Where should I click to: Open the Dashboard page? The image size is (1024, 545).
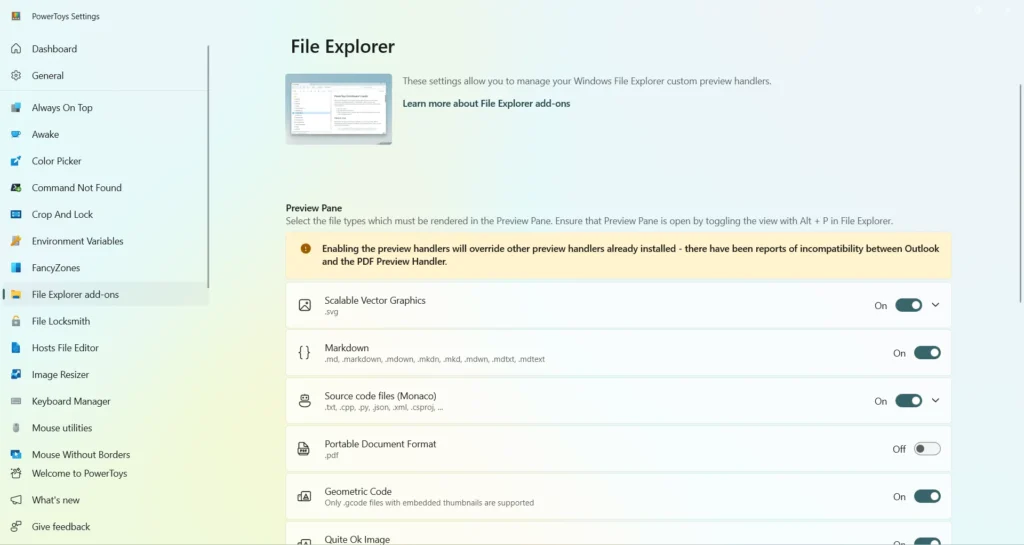pyautogui.click(x=106, y=49)
